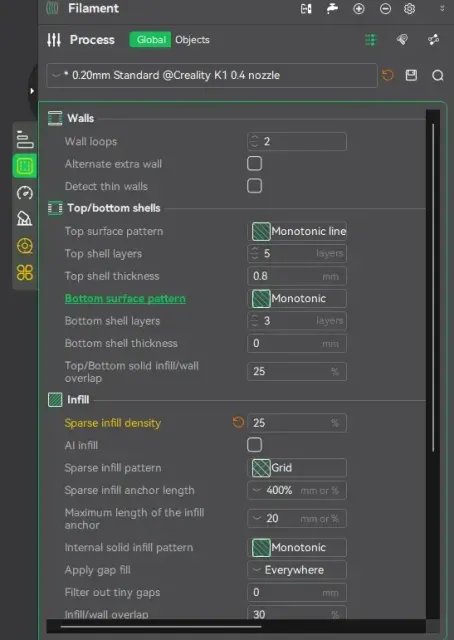
Task: Click the Sparse infill density field
Action: click(x=297, y=423)
